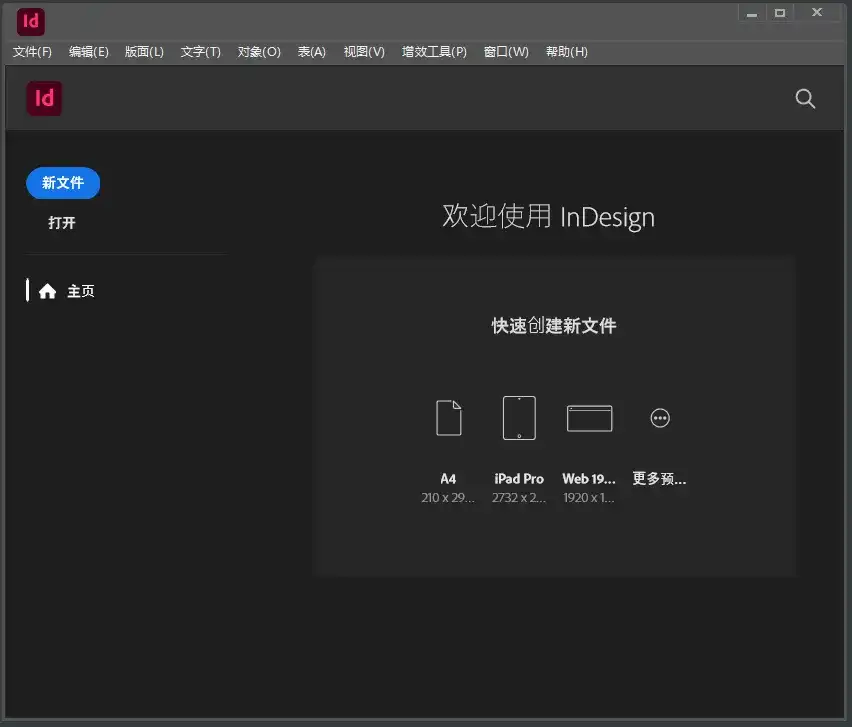The height and width of the screenshot is (727, 852).
Task: Open the 编辑(E) menu
Action: click(88, 51)
